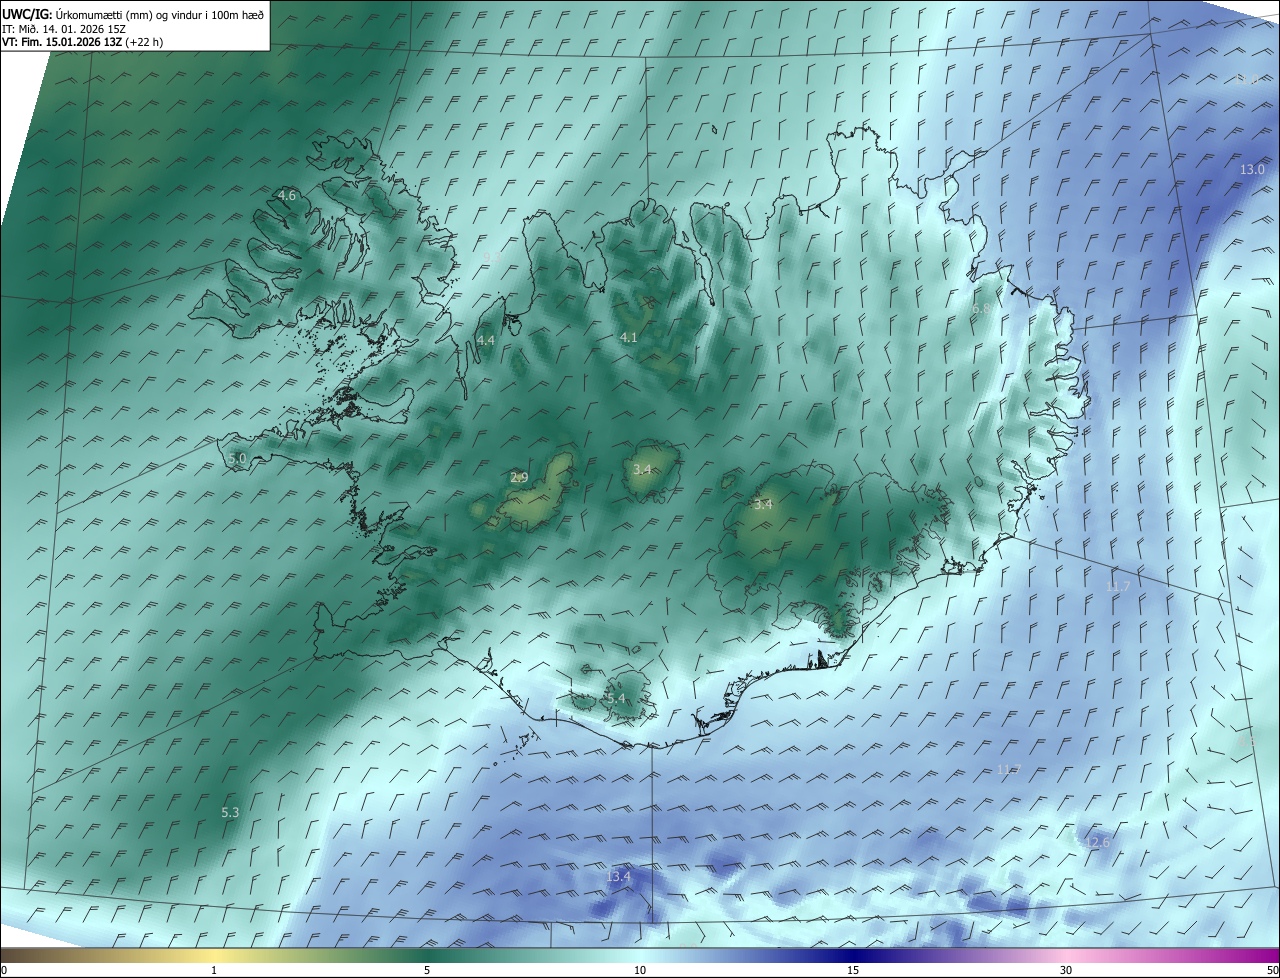Click the '1' tick on the color scale
Image resolution: width=1280 pixels, height=978 pixels.
214,971
